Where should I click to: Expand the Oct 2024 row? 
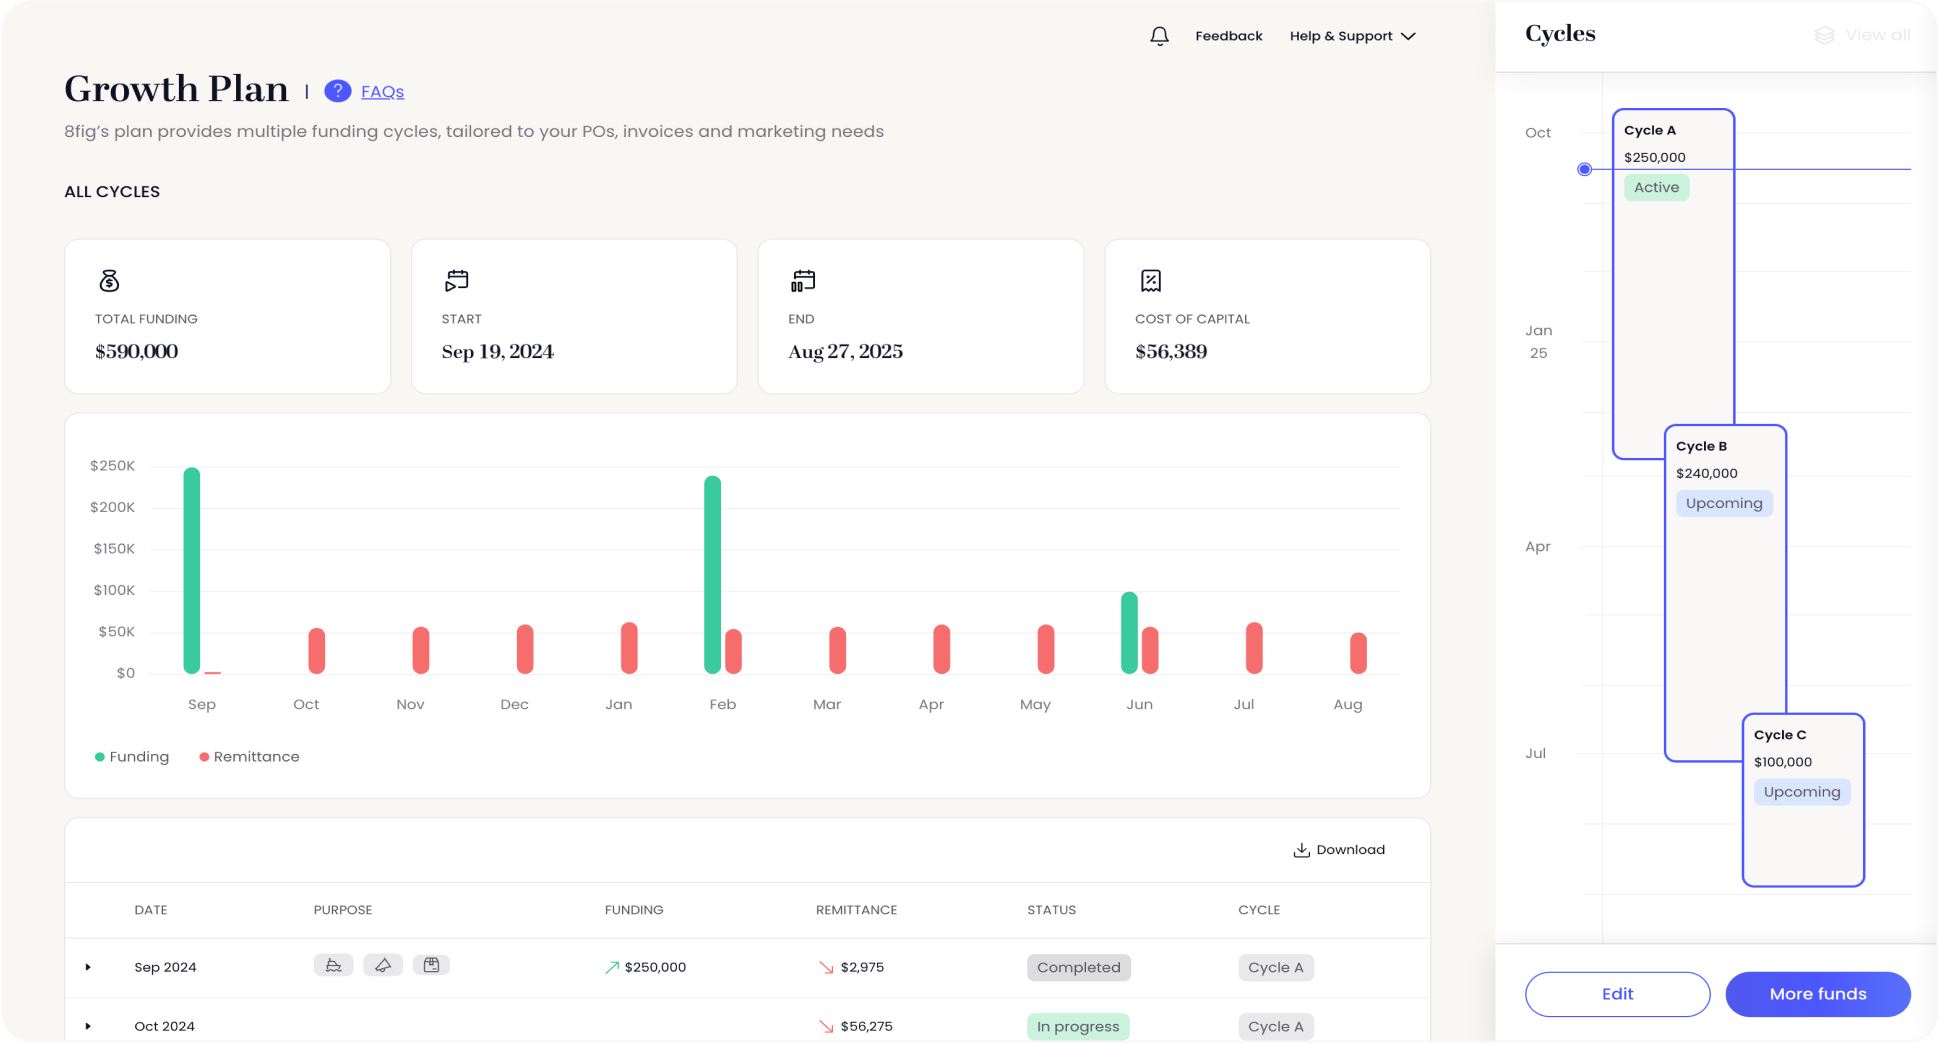point(88,1026)
